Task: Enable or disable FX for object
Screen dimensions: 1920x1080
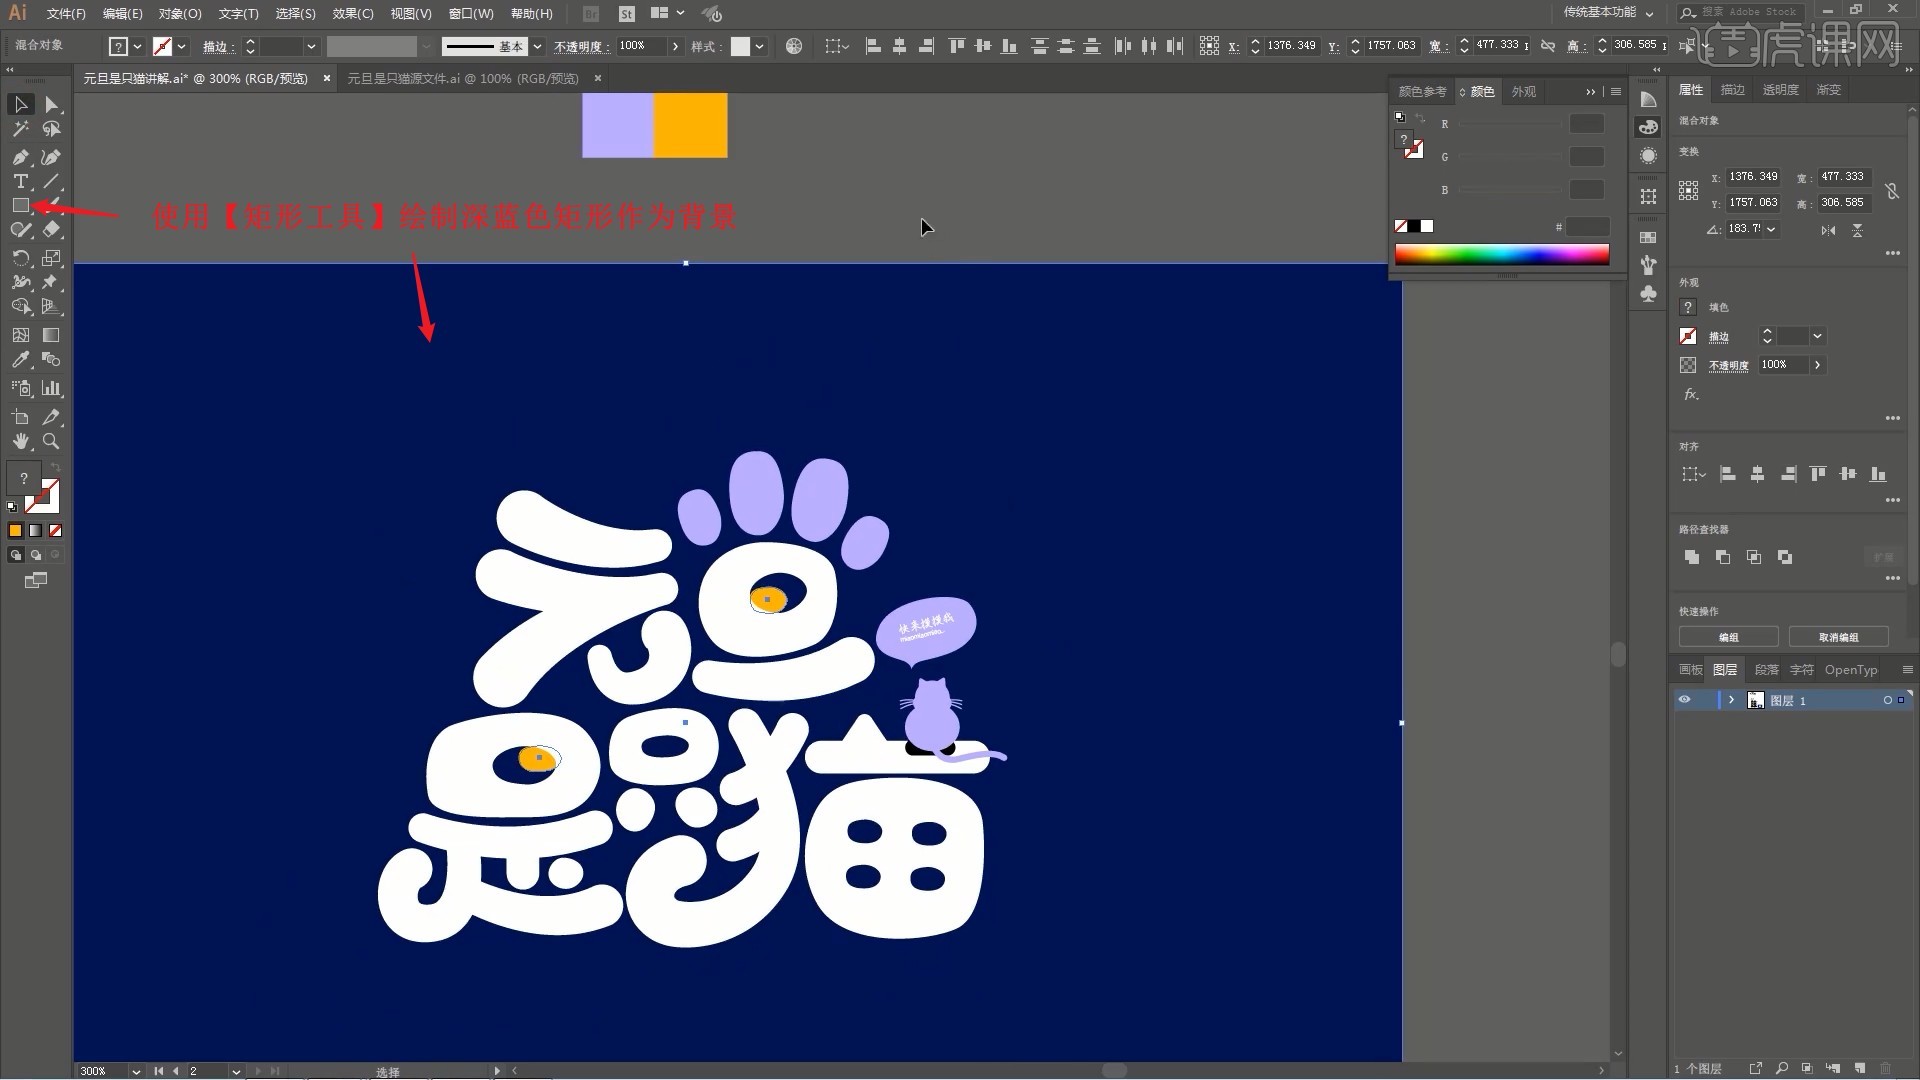Action: click(x=1691, y=393)
